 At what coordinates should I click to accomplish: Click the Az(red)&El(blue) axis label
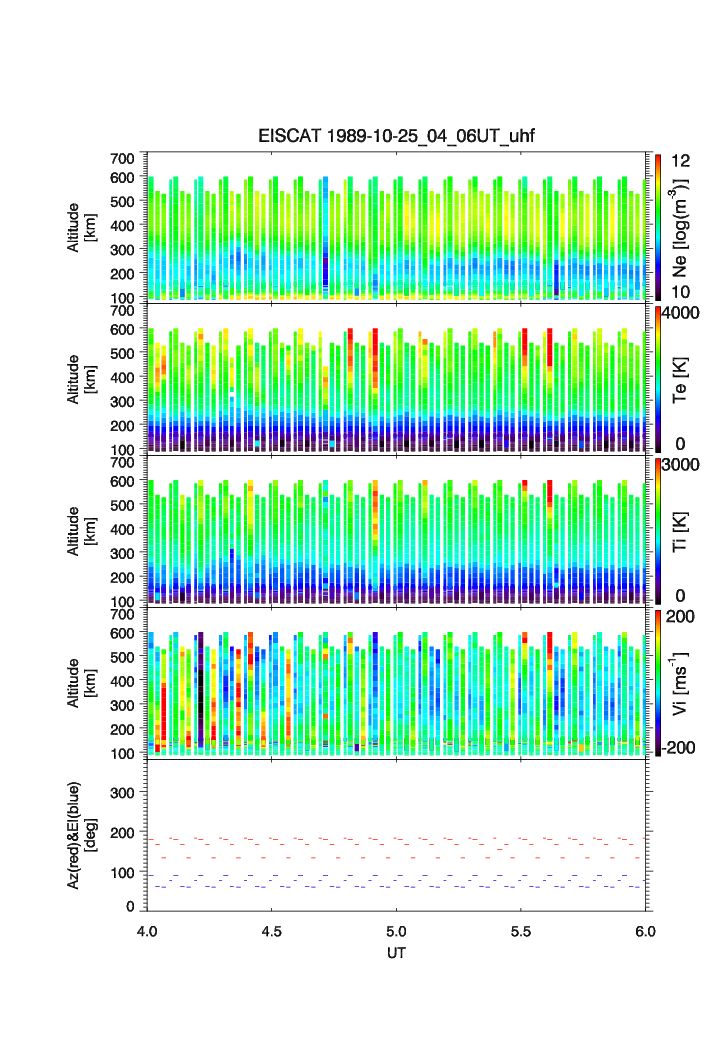(x=81, y=834)
